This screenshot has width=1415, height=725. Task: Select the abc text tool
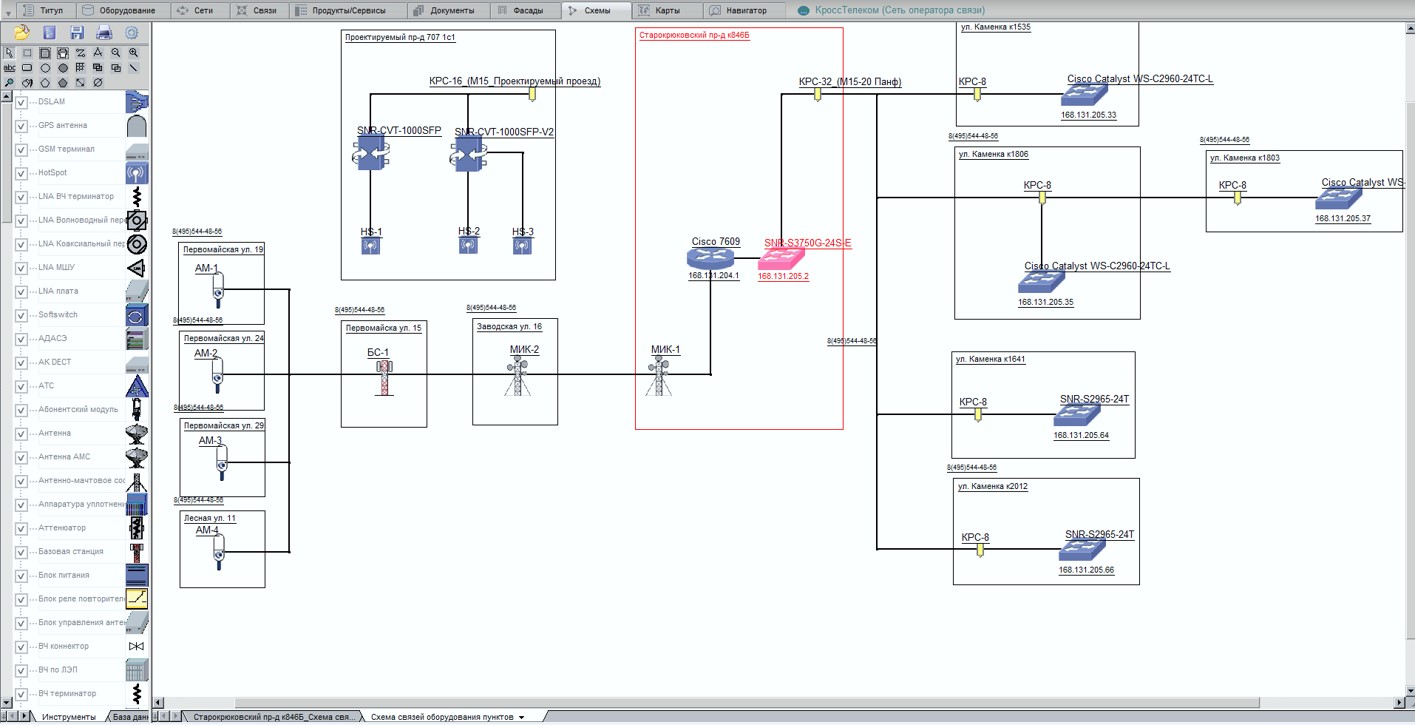pyautogui.click(x=9, y=68)
